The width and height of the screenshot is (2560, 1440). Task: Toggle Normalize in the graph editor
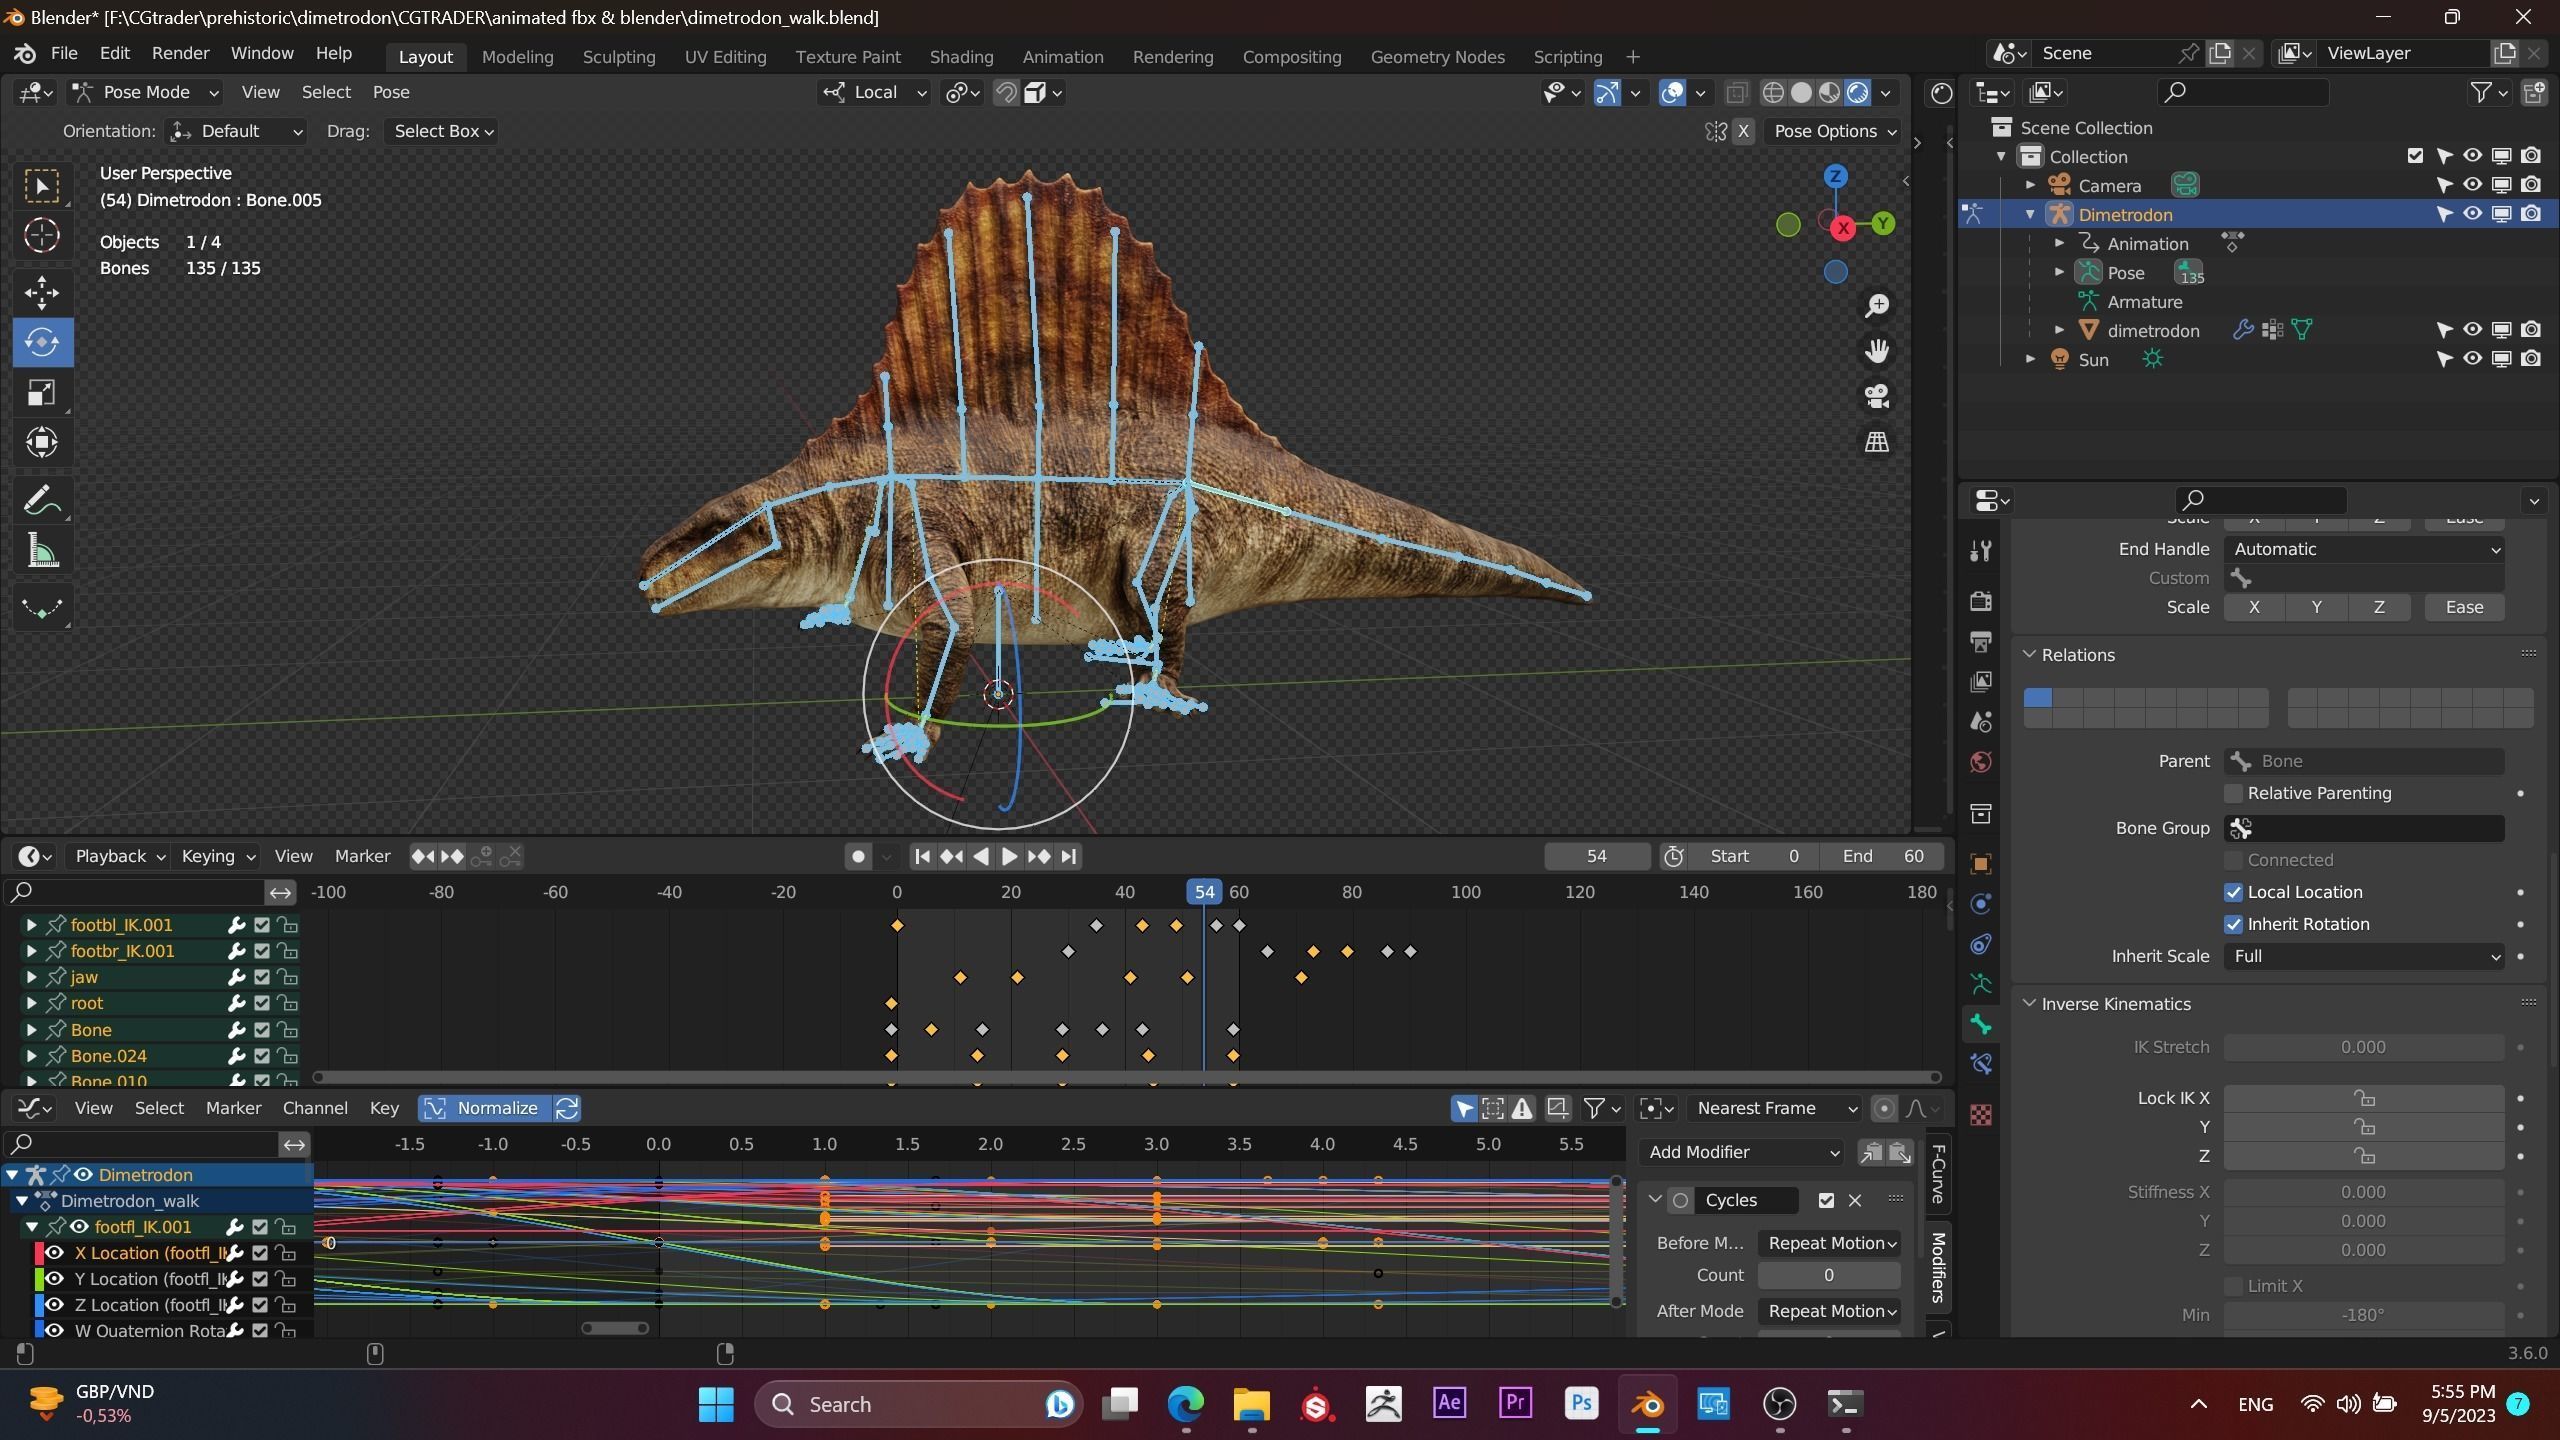coord(485,1108)
